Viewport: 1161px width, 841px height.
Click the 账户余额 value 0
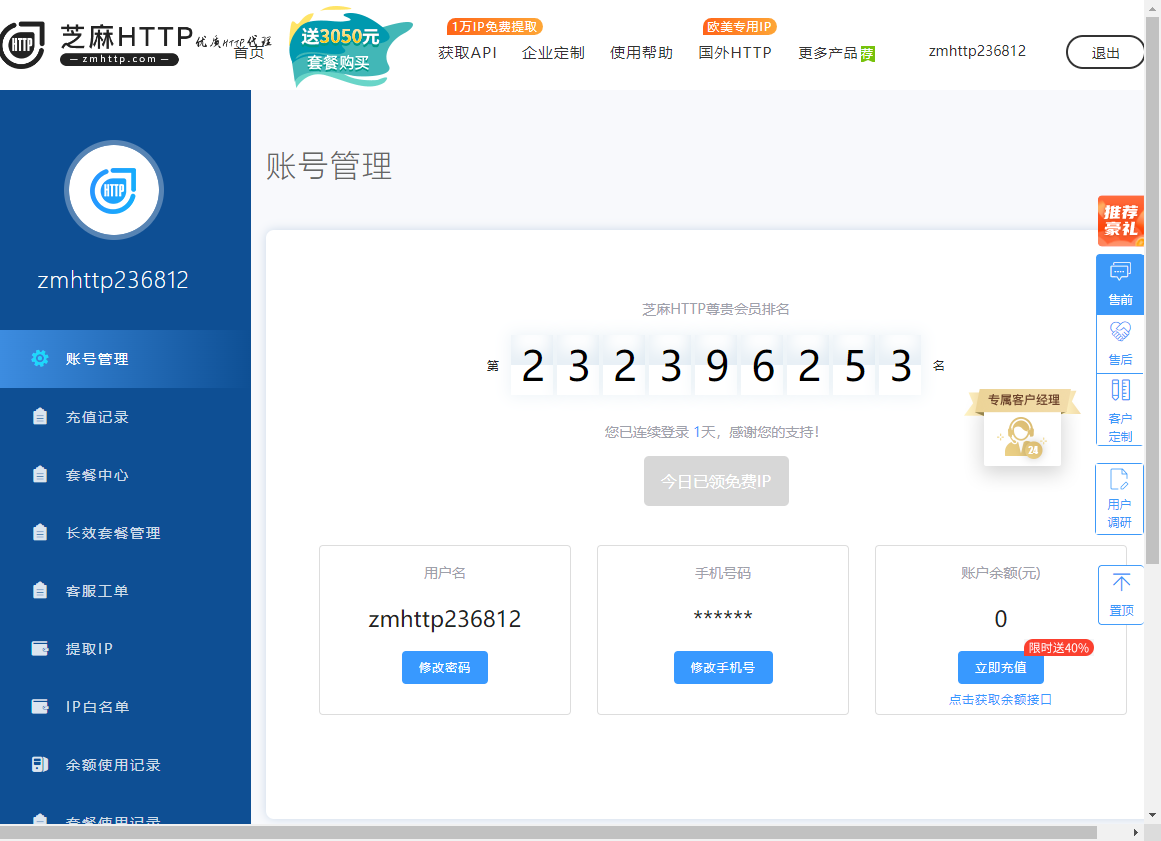(1000, 618)
